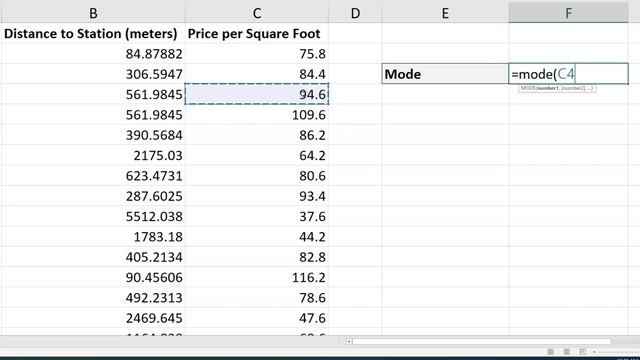This screenshot has width=640, height=360.
Task: Select the cell with value 64.2
Action: pos(257,156)
